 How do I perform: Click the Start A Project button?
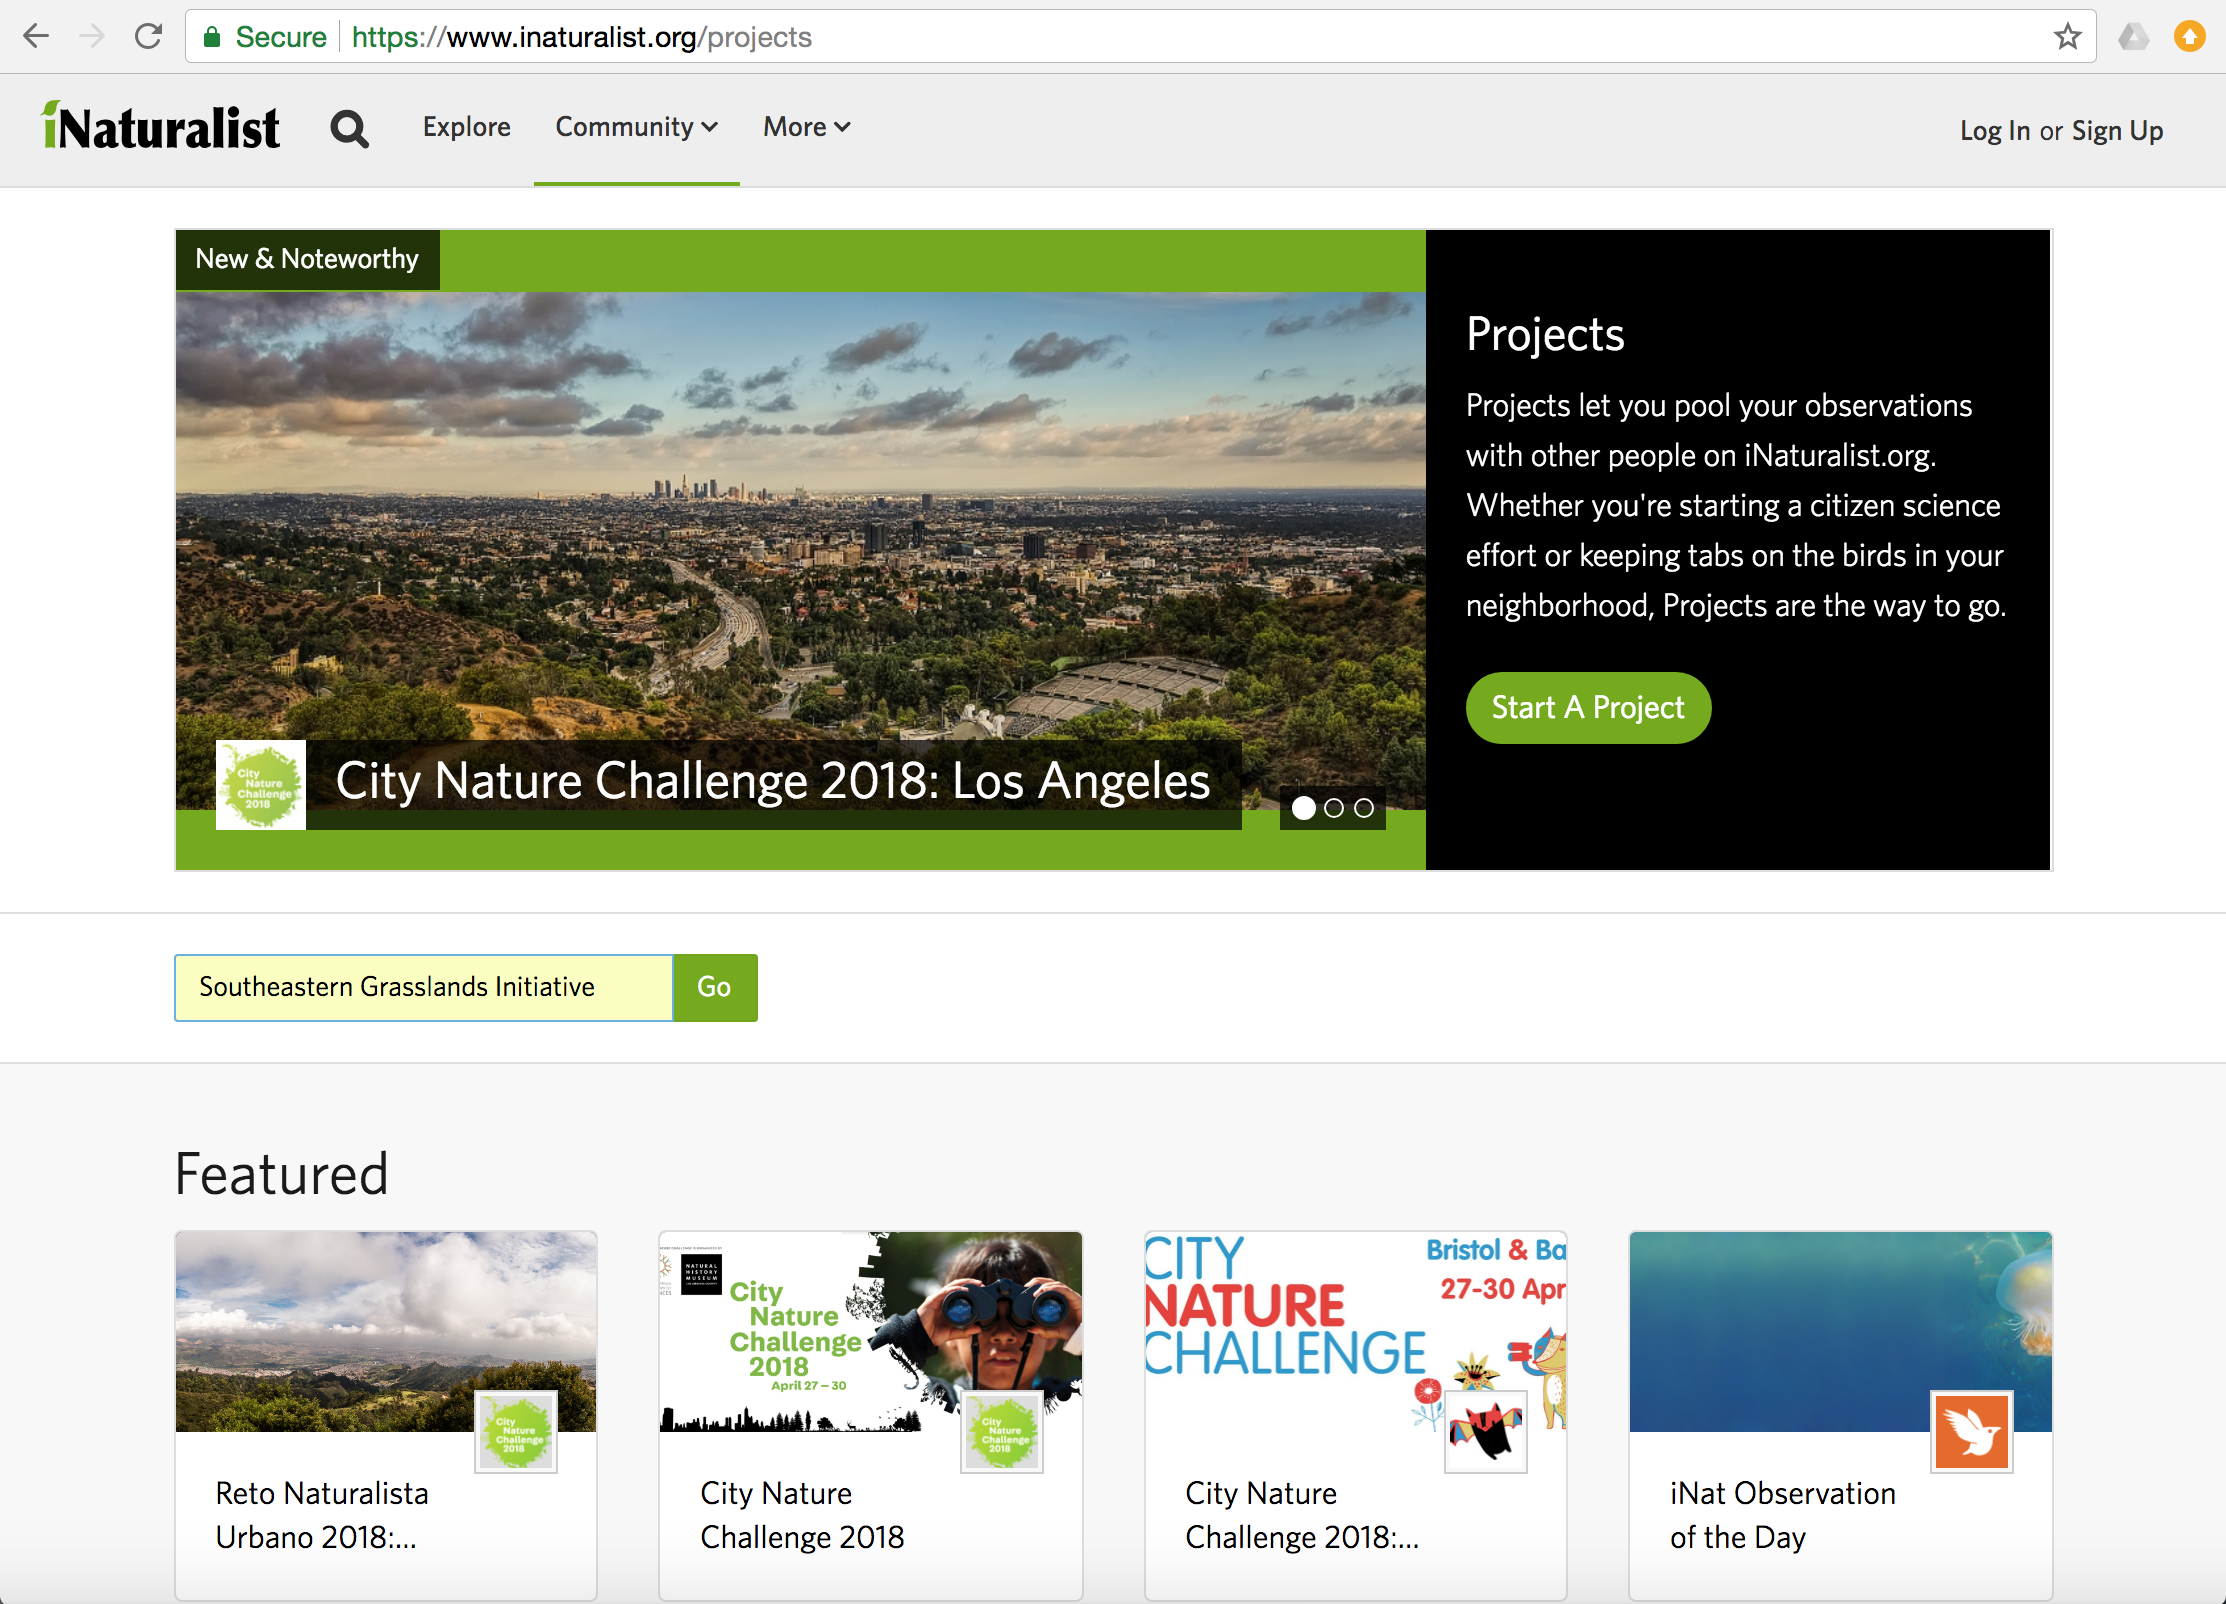click(x=1588, y=708)
